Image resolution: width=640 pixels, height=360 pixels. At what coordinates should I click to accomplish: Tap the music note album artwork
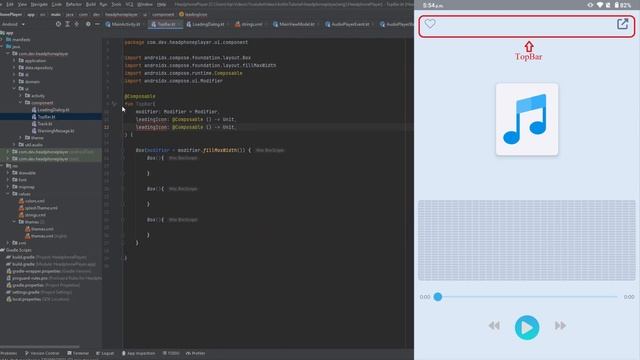click(x=527, y=120)
